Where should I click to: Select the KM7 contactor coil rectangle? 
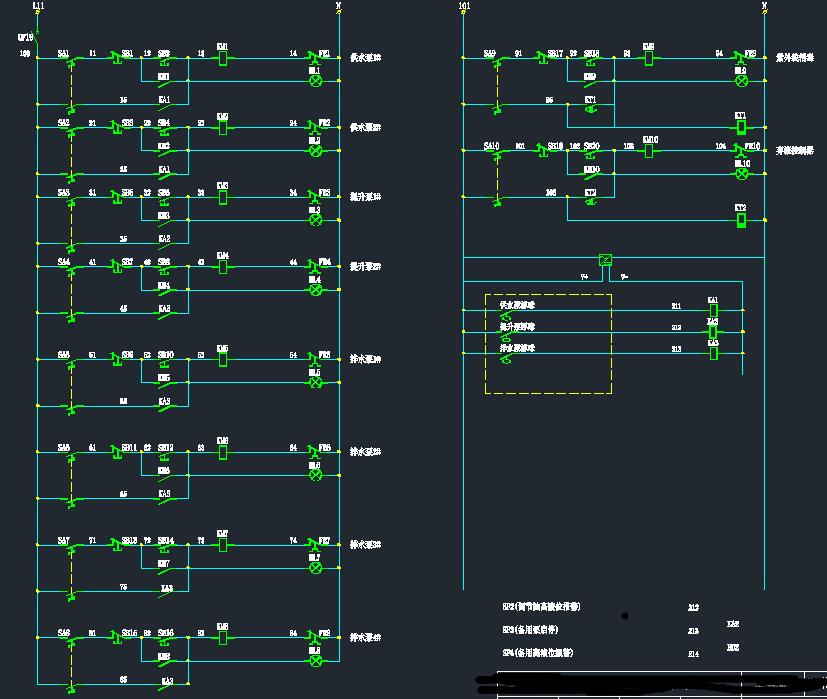[x=223, y=544]
